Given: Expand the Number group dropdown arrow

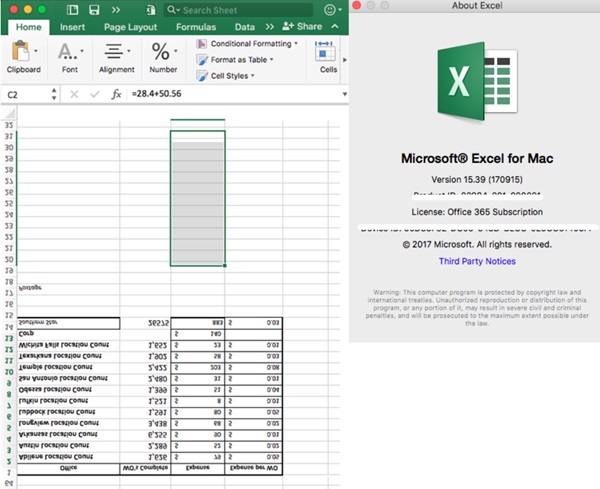Looking at the screenshot, I should [176, 51].
